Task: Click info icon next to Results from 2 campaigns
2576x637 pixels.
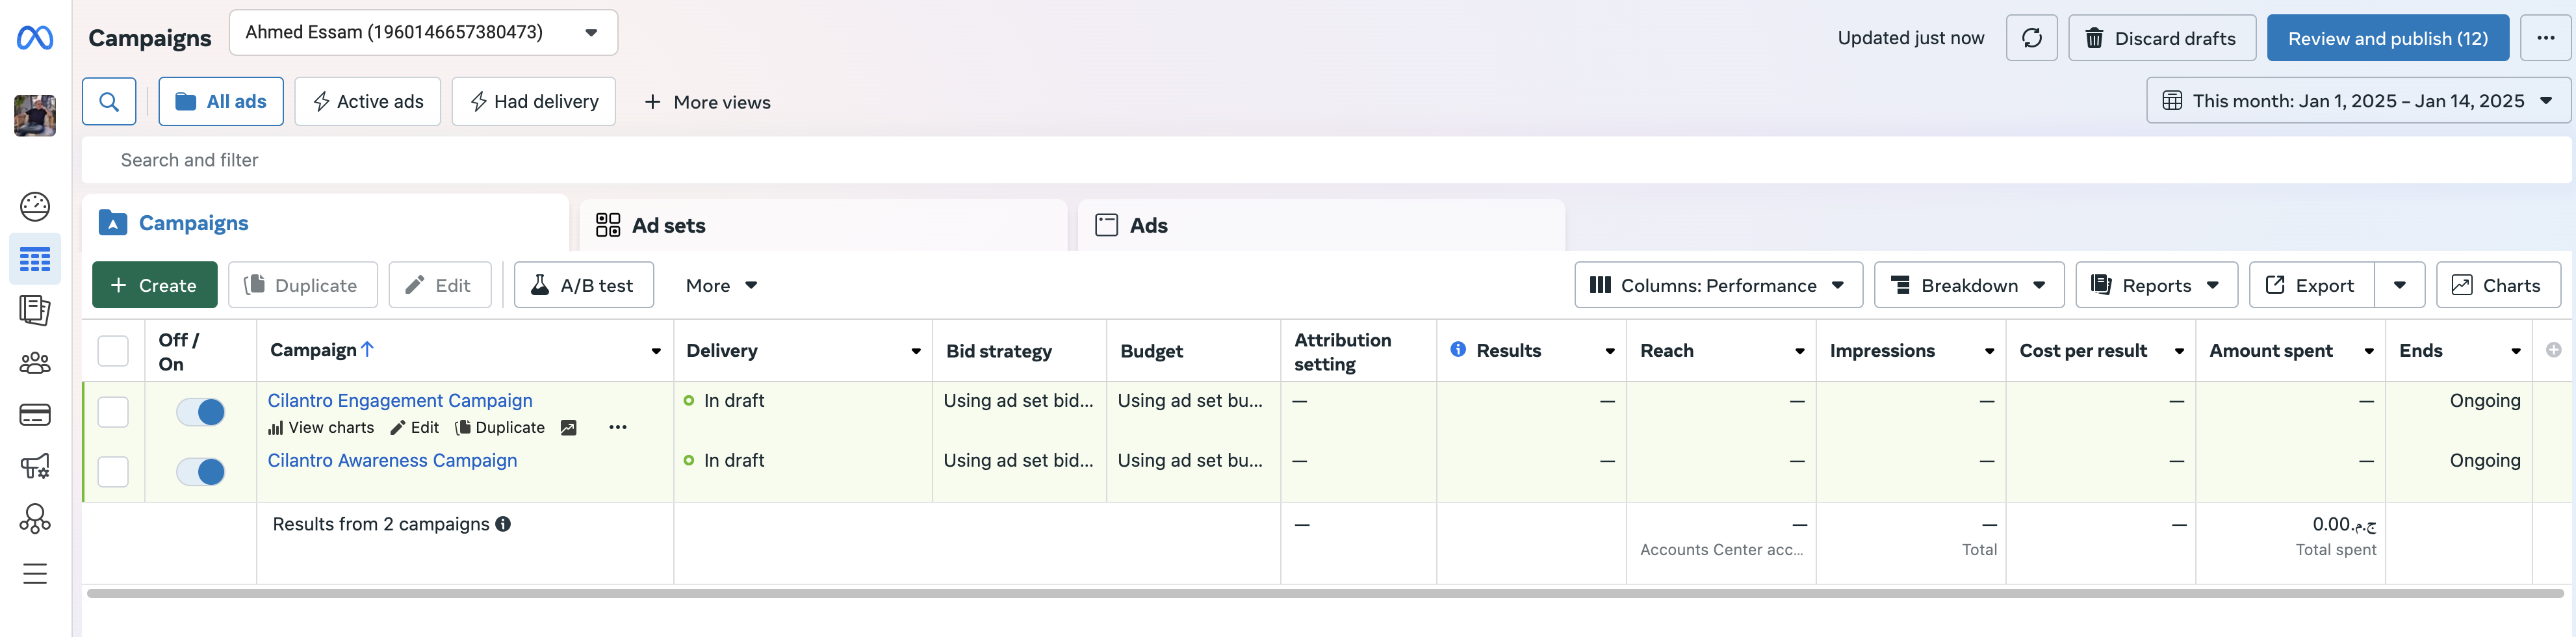Action: pos(503,524)
